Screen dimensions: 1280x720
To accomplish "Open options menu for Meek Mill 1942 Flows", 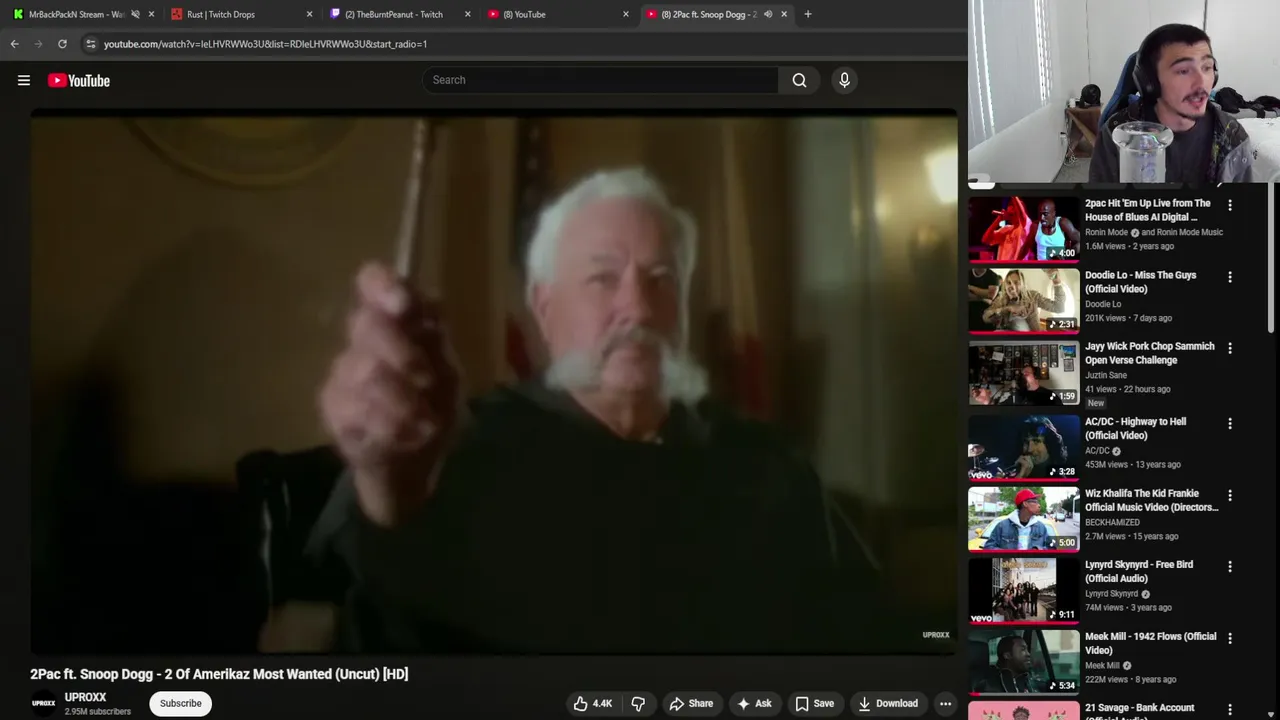I will click(1230, 638).
